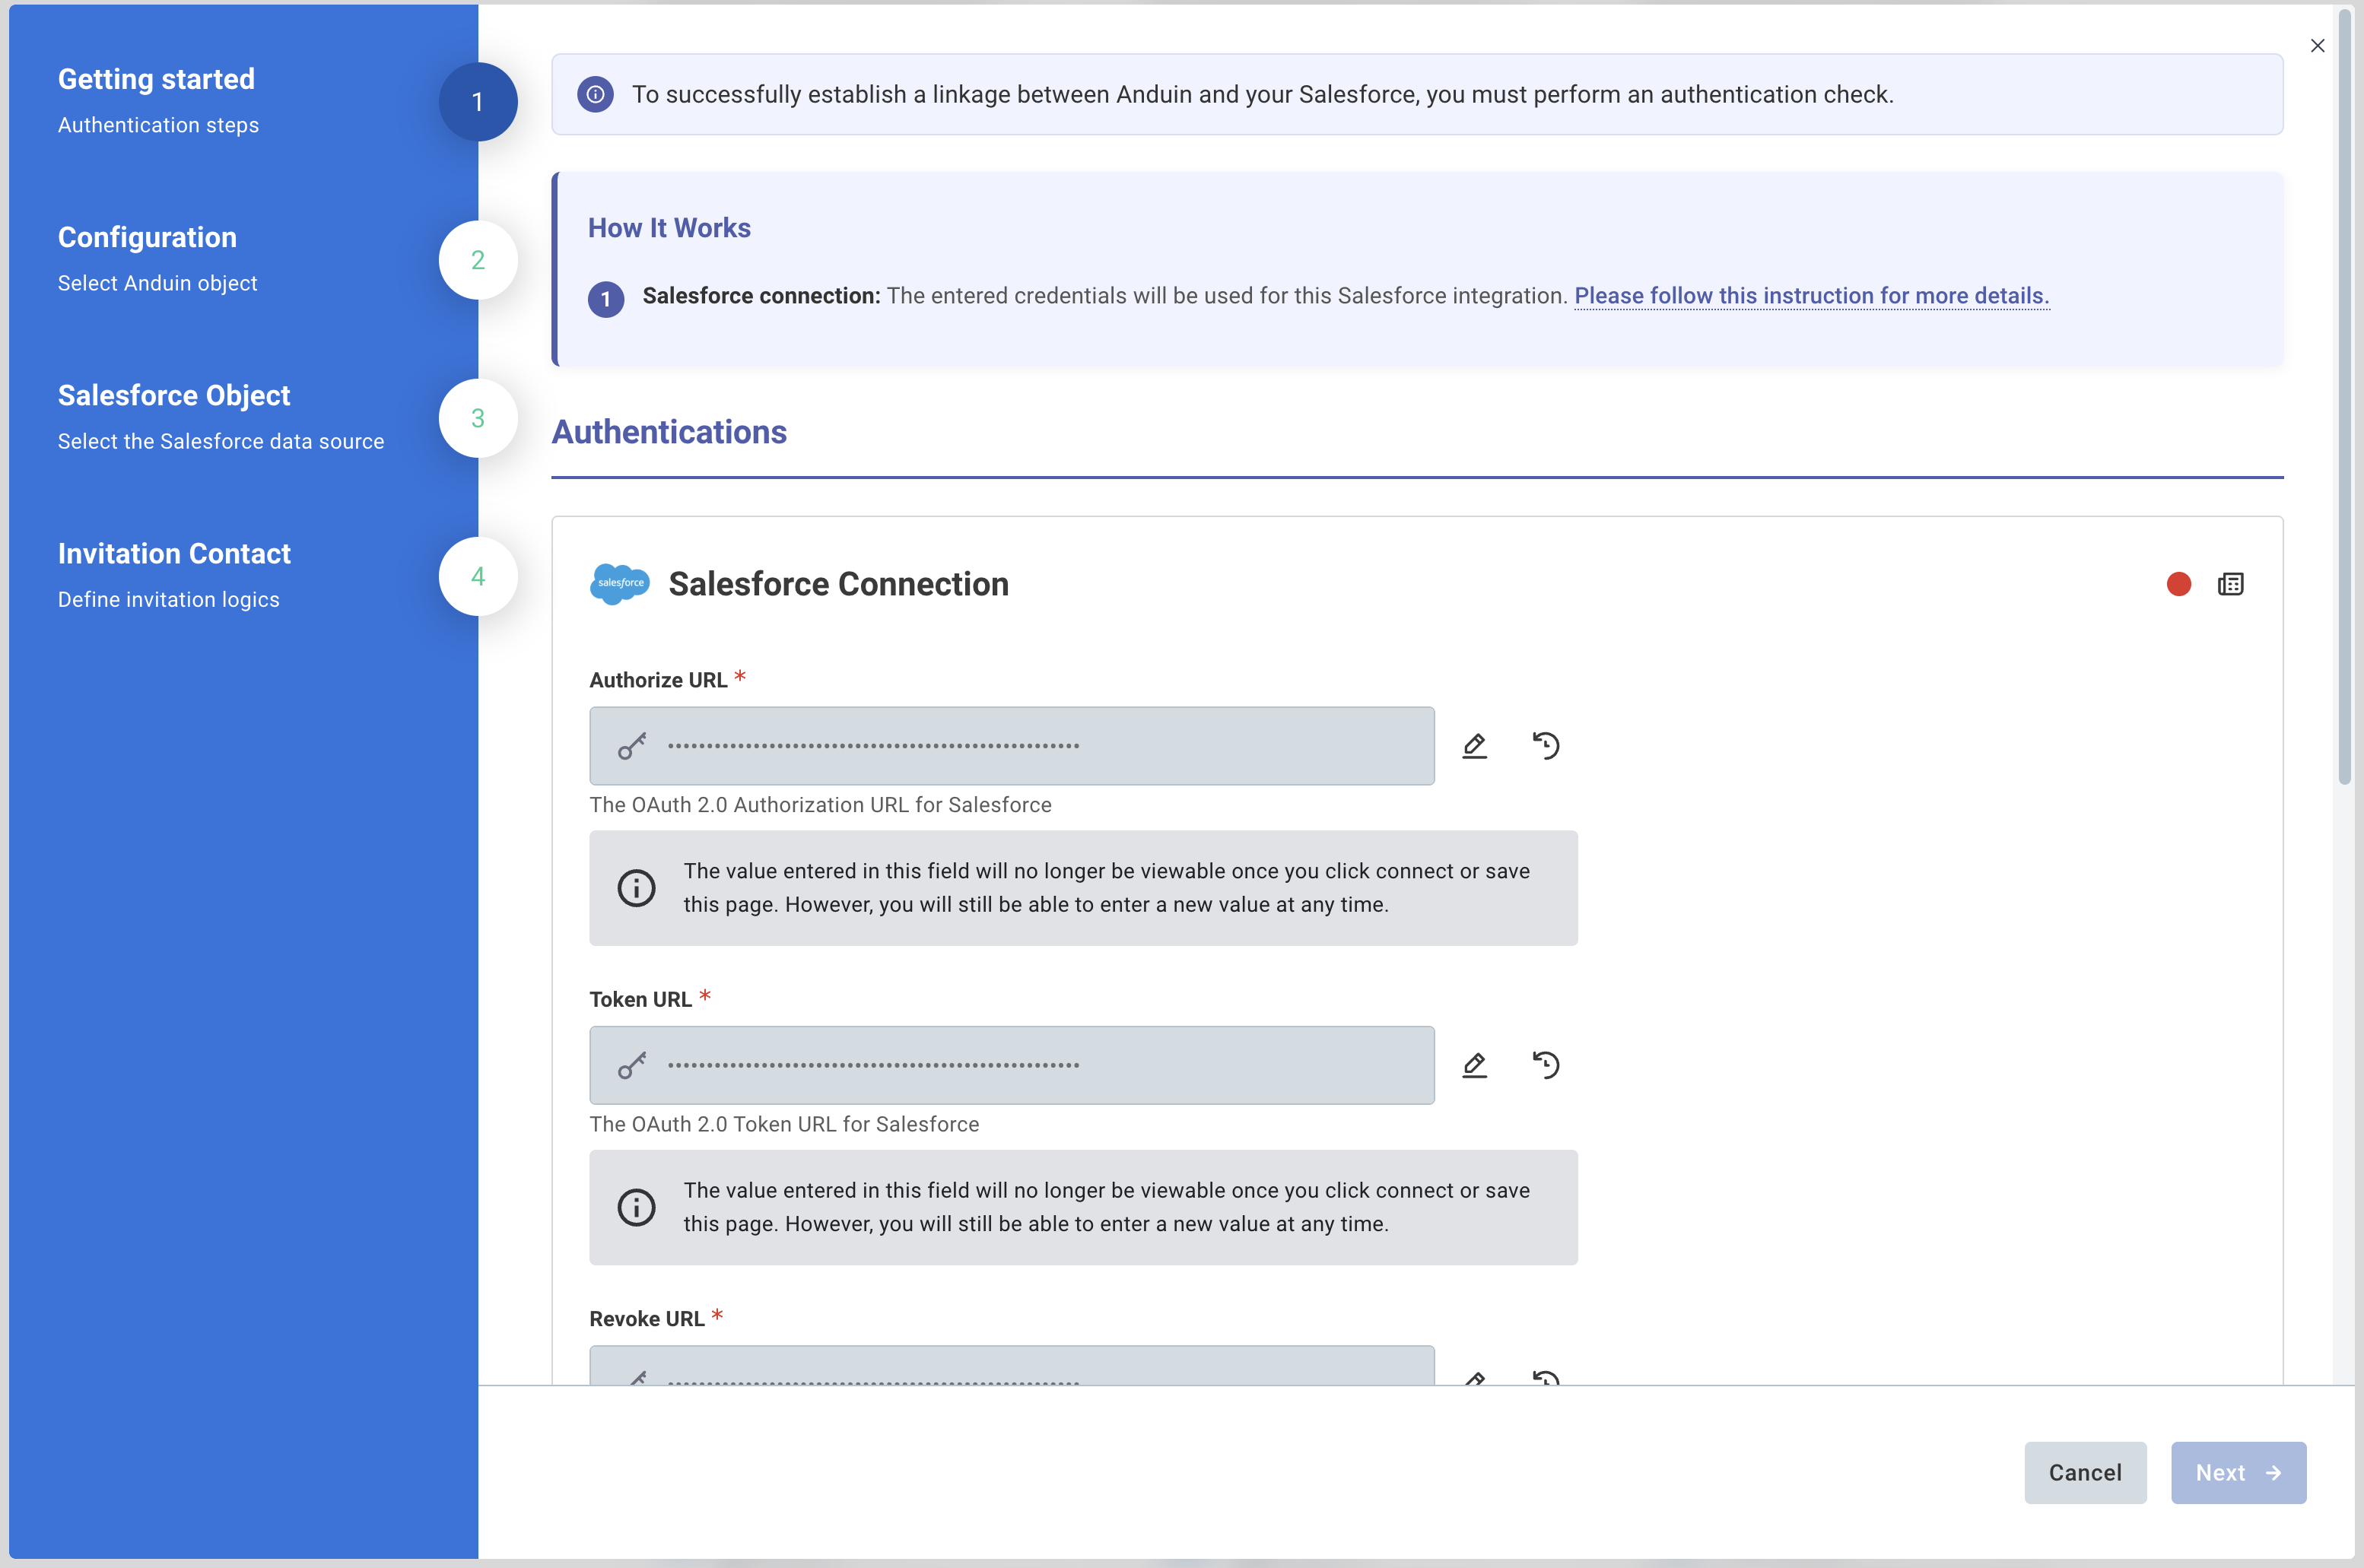The width and height of the screenshot is (2364, 1568).
Task: Click the step 4 circle
Action: [478, 576]
